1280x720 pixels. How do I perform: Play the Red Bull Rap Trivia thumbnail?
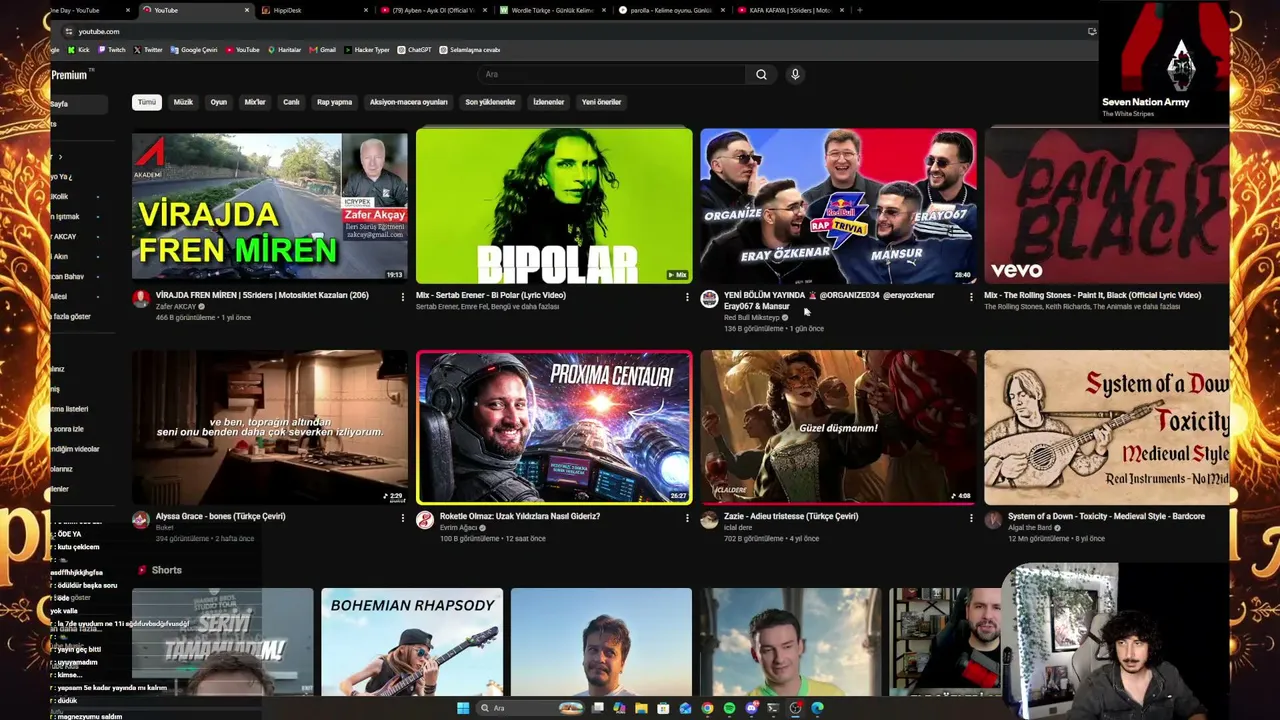click(838, 206)
